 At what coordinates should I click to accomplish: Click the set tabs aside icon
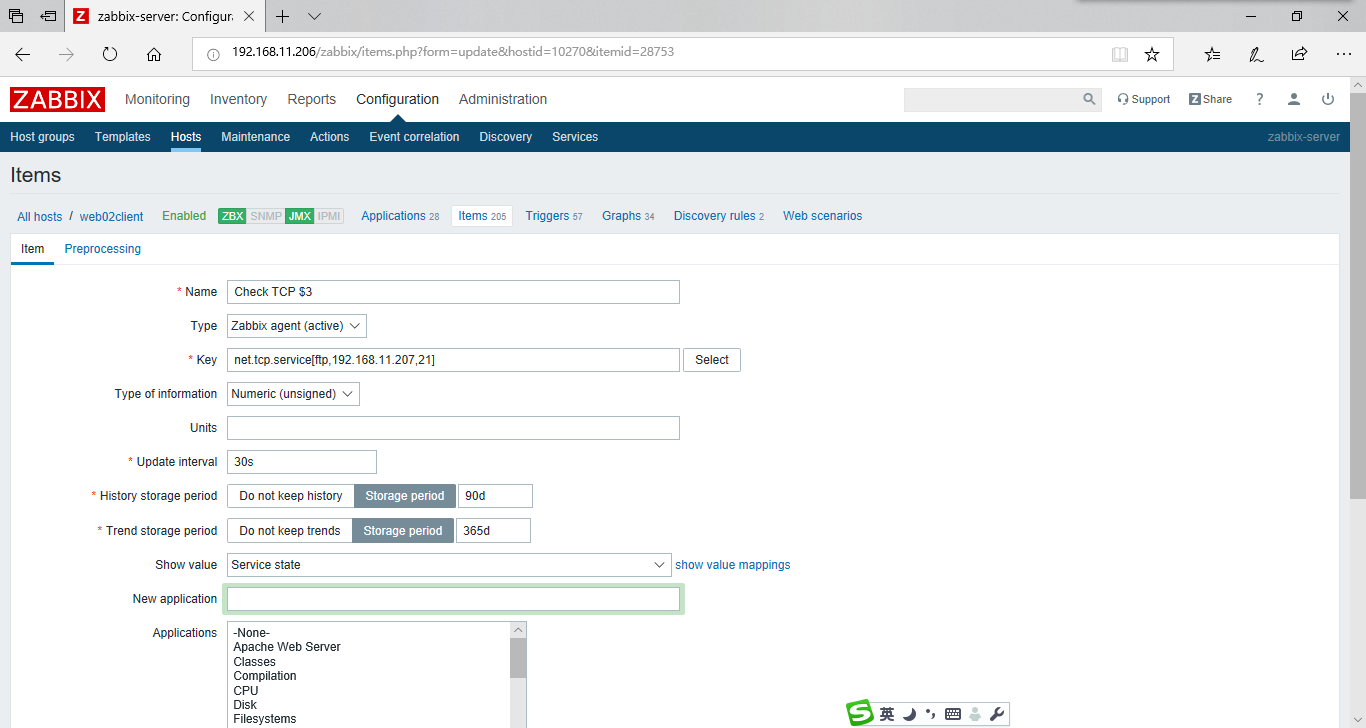click(48, 16)
